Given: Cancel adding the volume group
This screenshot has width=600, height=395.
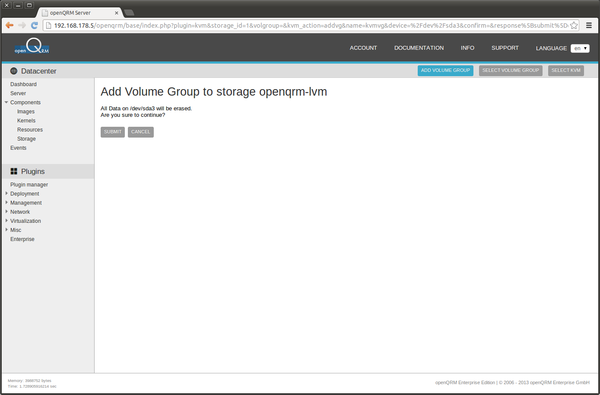Looking at the screenshot, I should click(x=141, y=132).
